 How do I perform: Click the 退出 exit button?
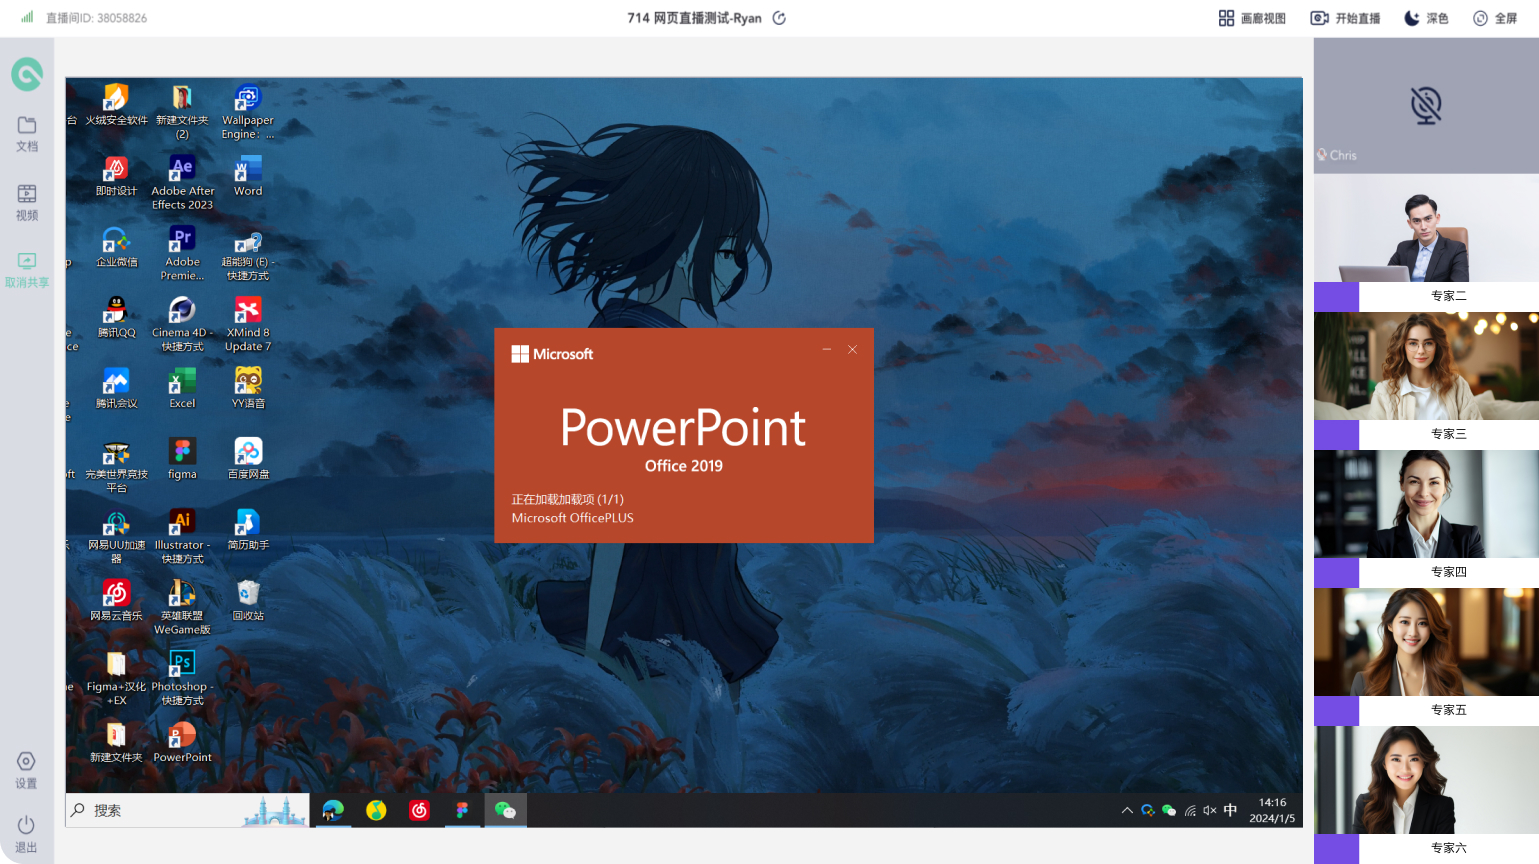26,834
